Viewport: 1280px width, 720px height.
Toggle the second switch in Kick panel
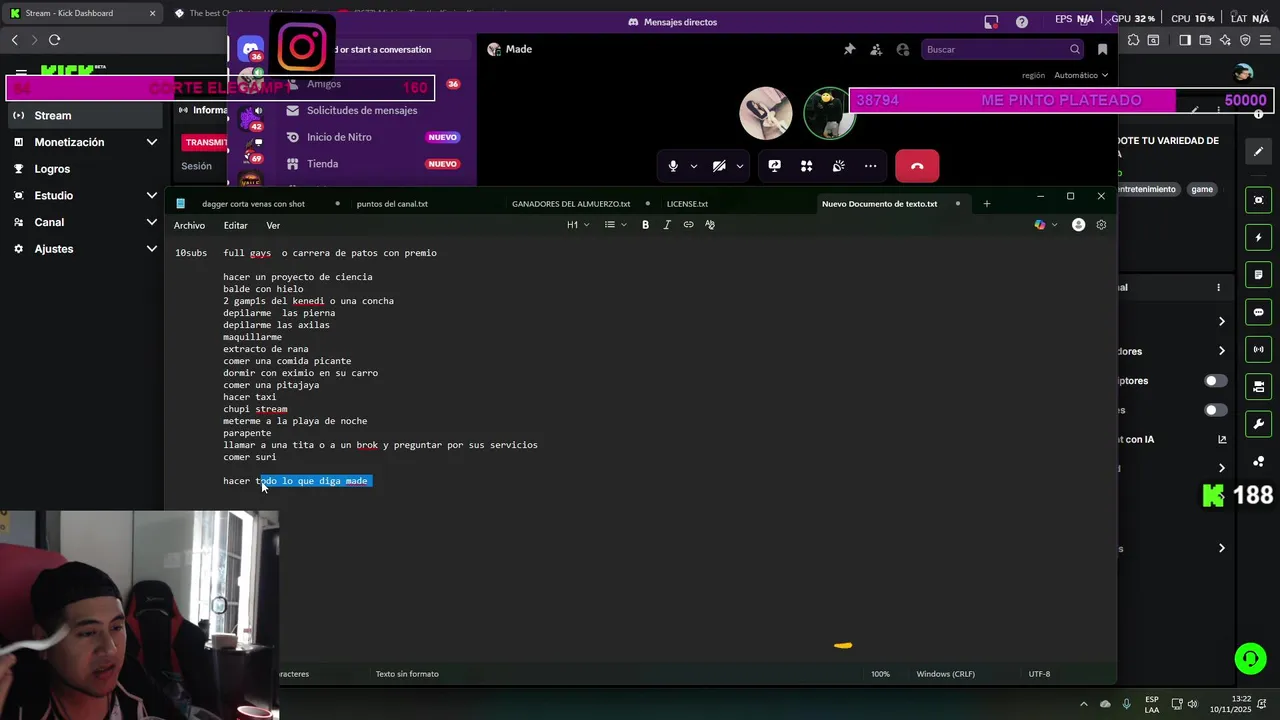coord(1215,410)
